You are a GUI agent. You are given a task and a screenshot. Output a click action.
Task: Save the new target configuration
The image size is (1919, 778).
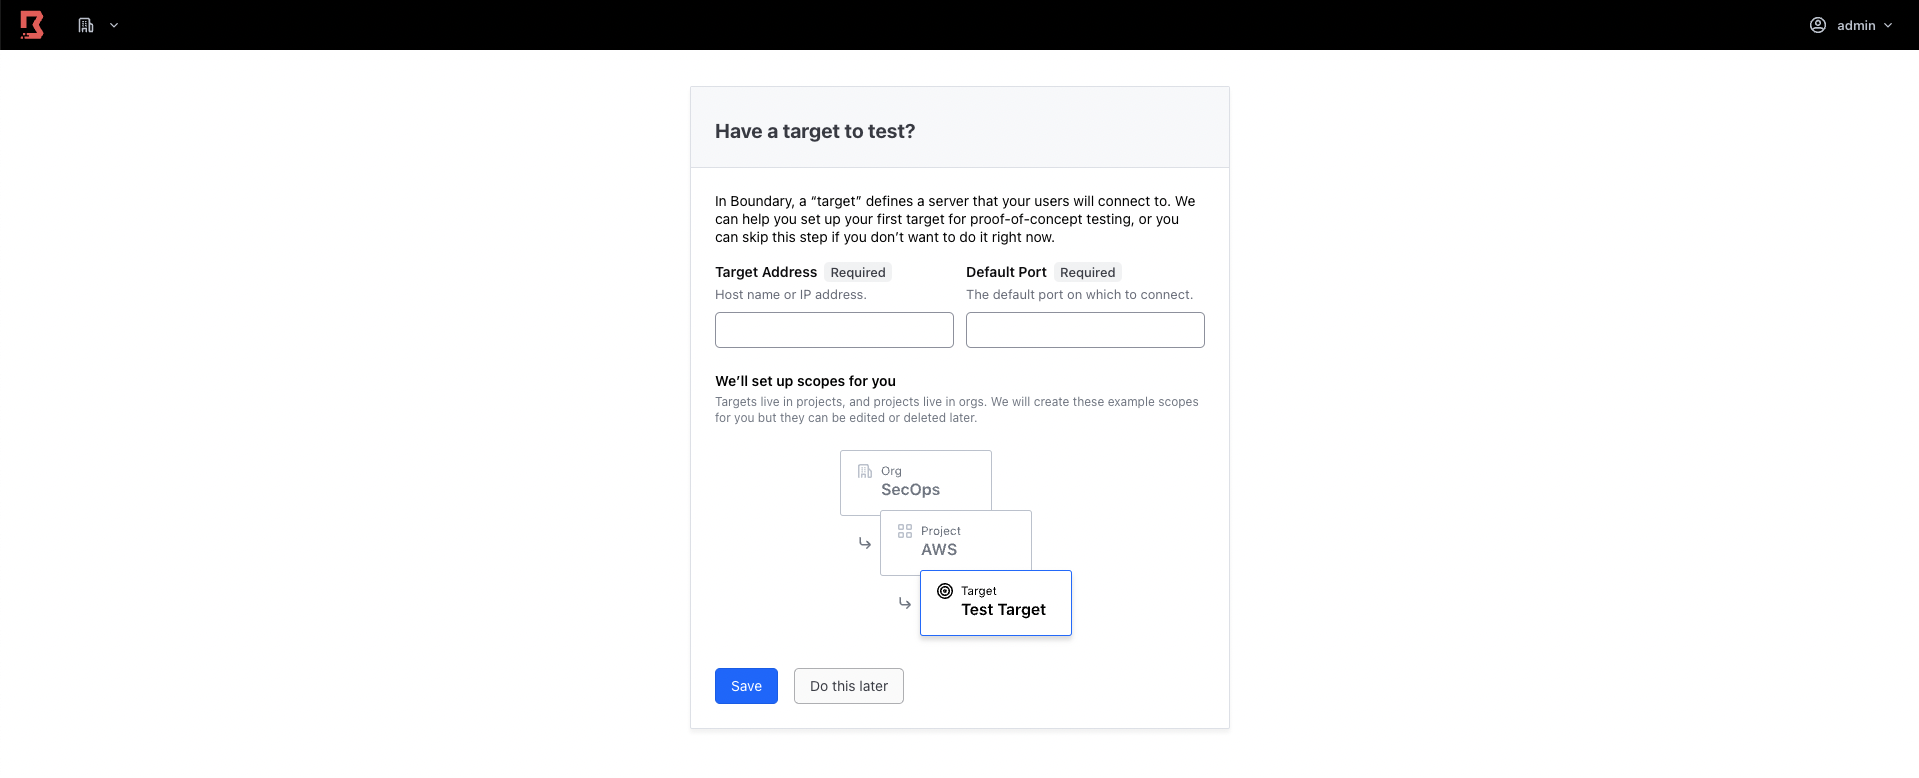point(745,686)
